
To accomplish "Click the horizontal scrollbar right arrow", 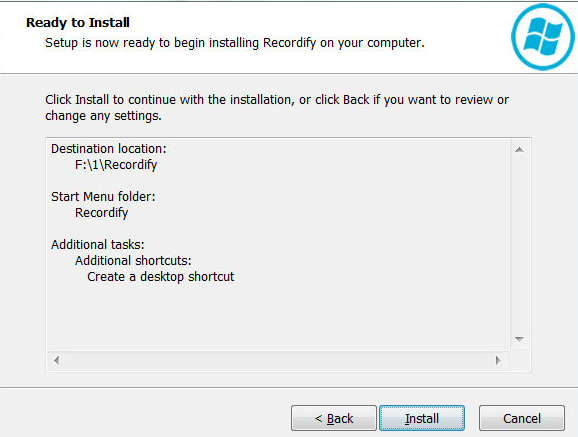I will pyautogui.click(x=498, y=360).
